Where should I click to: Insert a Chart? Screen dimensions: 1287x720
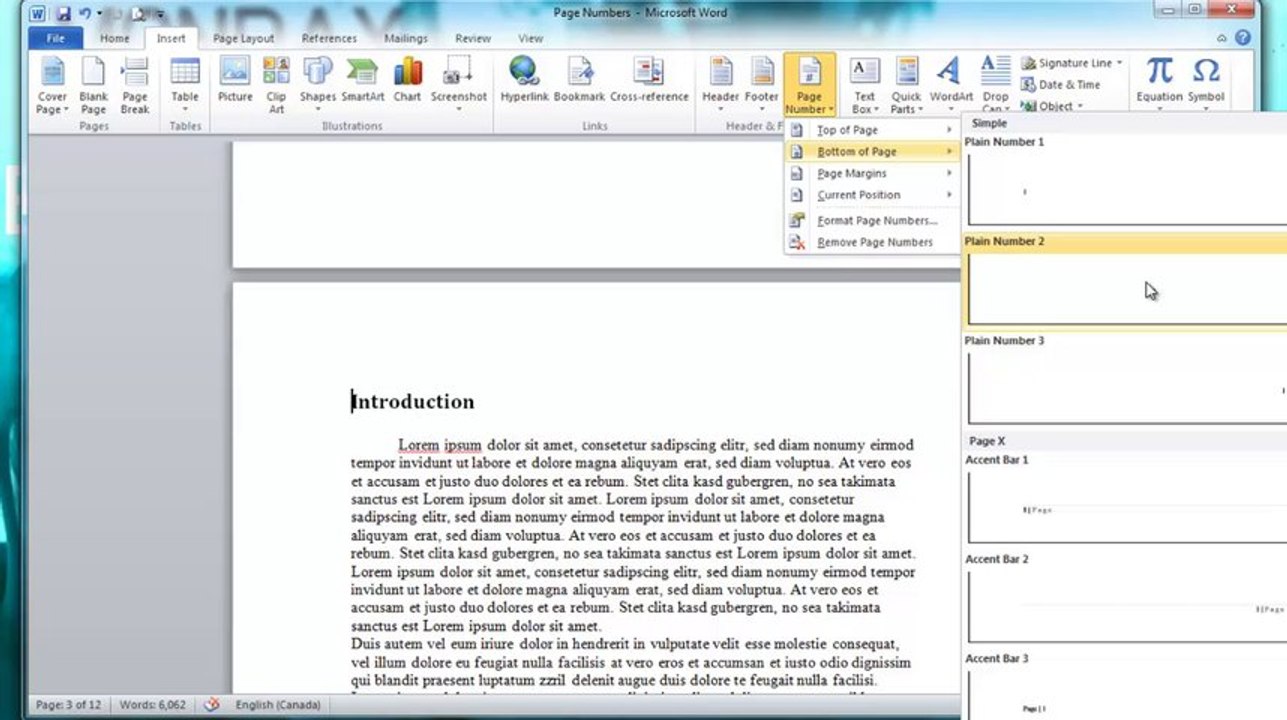click(x=407, y=80)
